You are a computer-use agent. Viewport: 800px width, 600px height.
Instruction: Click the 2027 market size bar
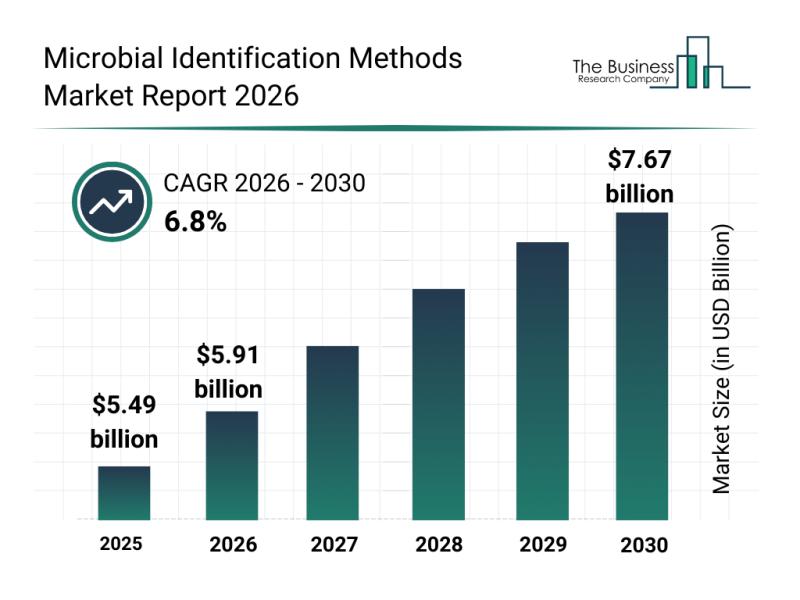(x=333, y=432)
